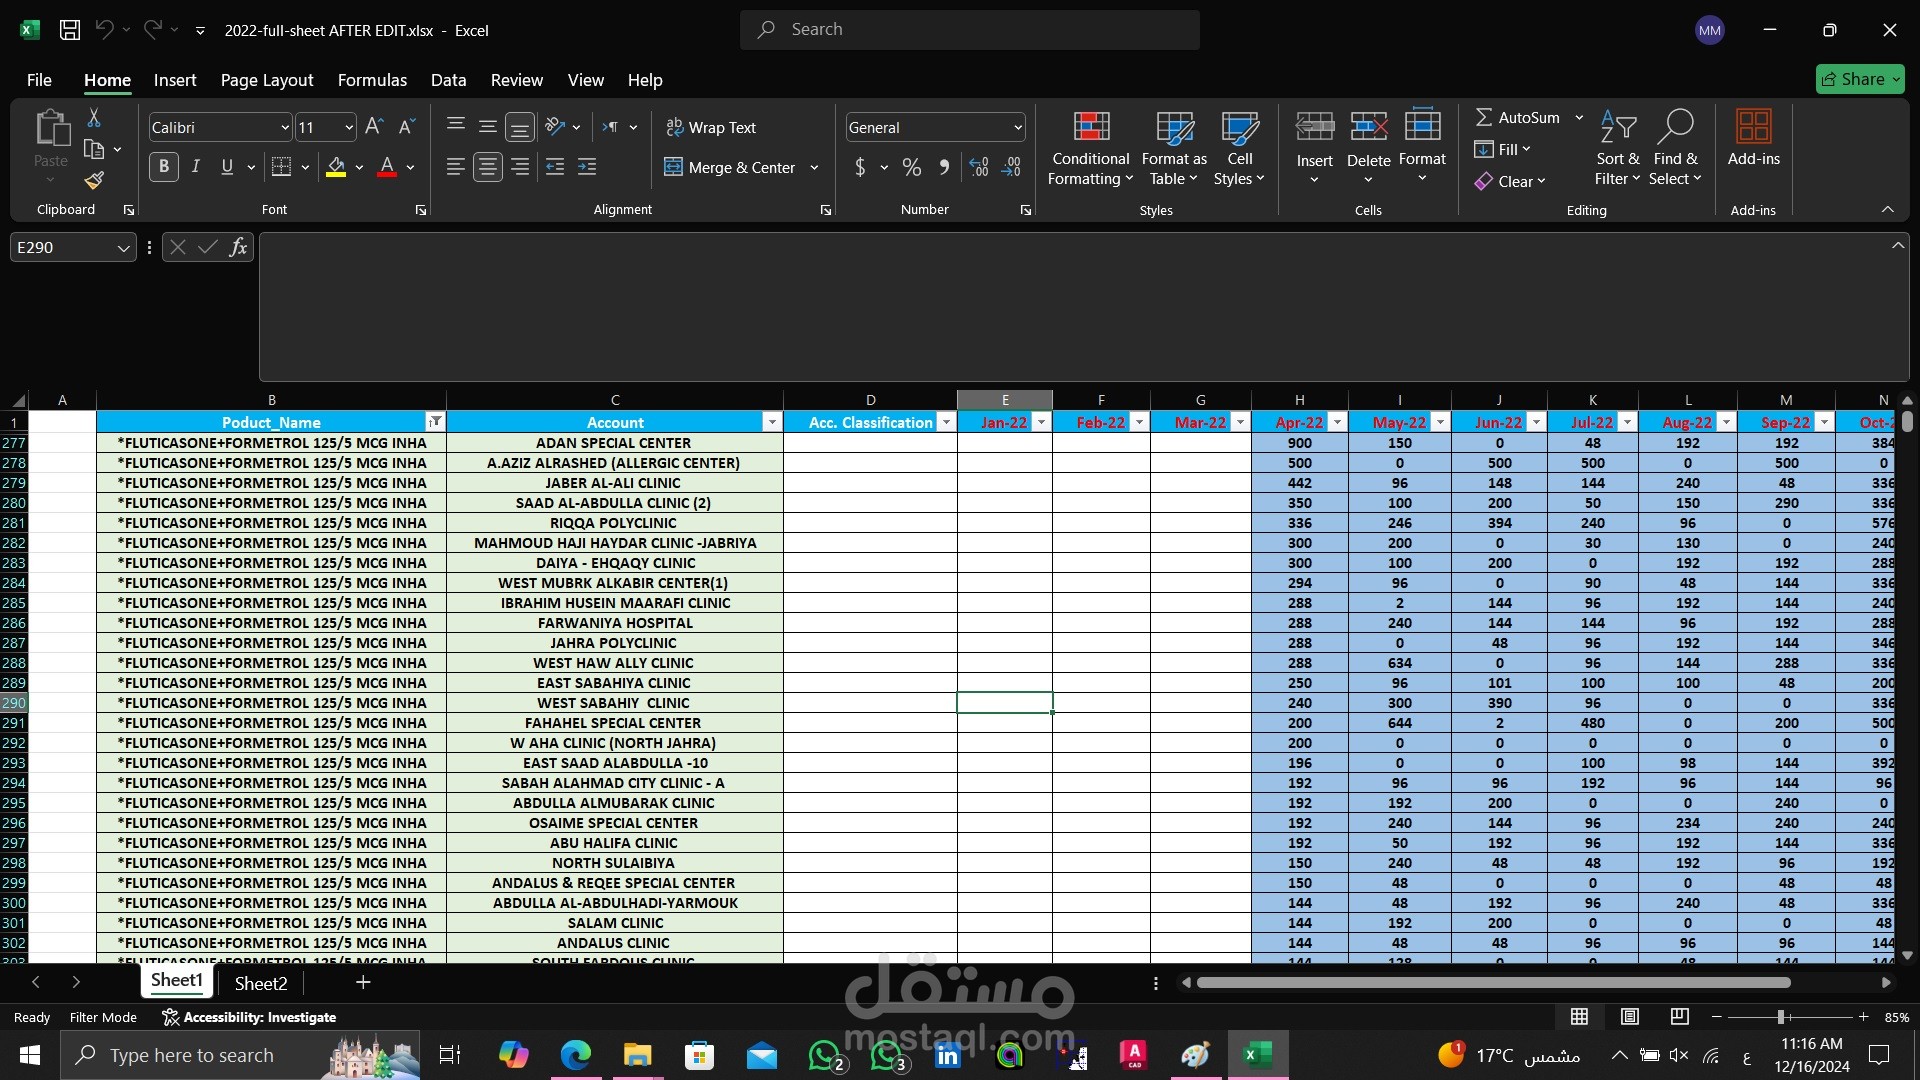This screenshot has height=1080, width=1920.
Task: Toggle Wrap Text for selected cell
Action: coord(711,127)
